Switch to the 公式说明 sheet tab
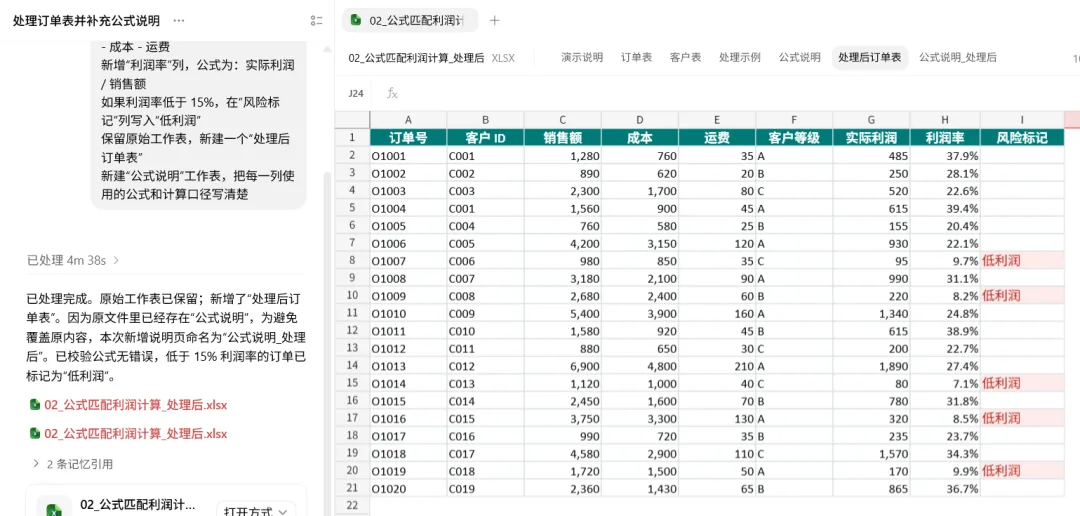 click(x=800, y=58)
